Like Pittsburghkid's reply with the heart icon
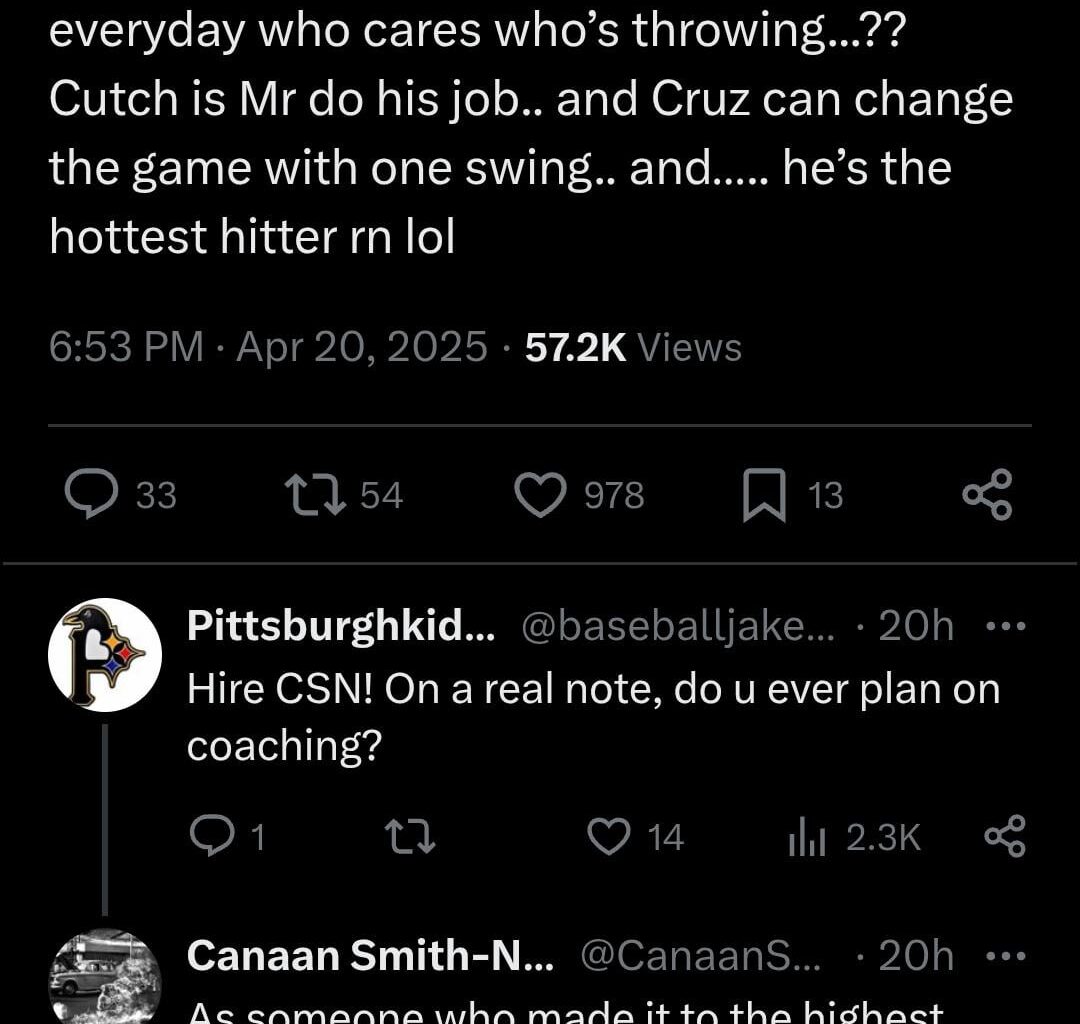Viewport: 1080px width, 1024px height. (611, 838)
